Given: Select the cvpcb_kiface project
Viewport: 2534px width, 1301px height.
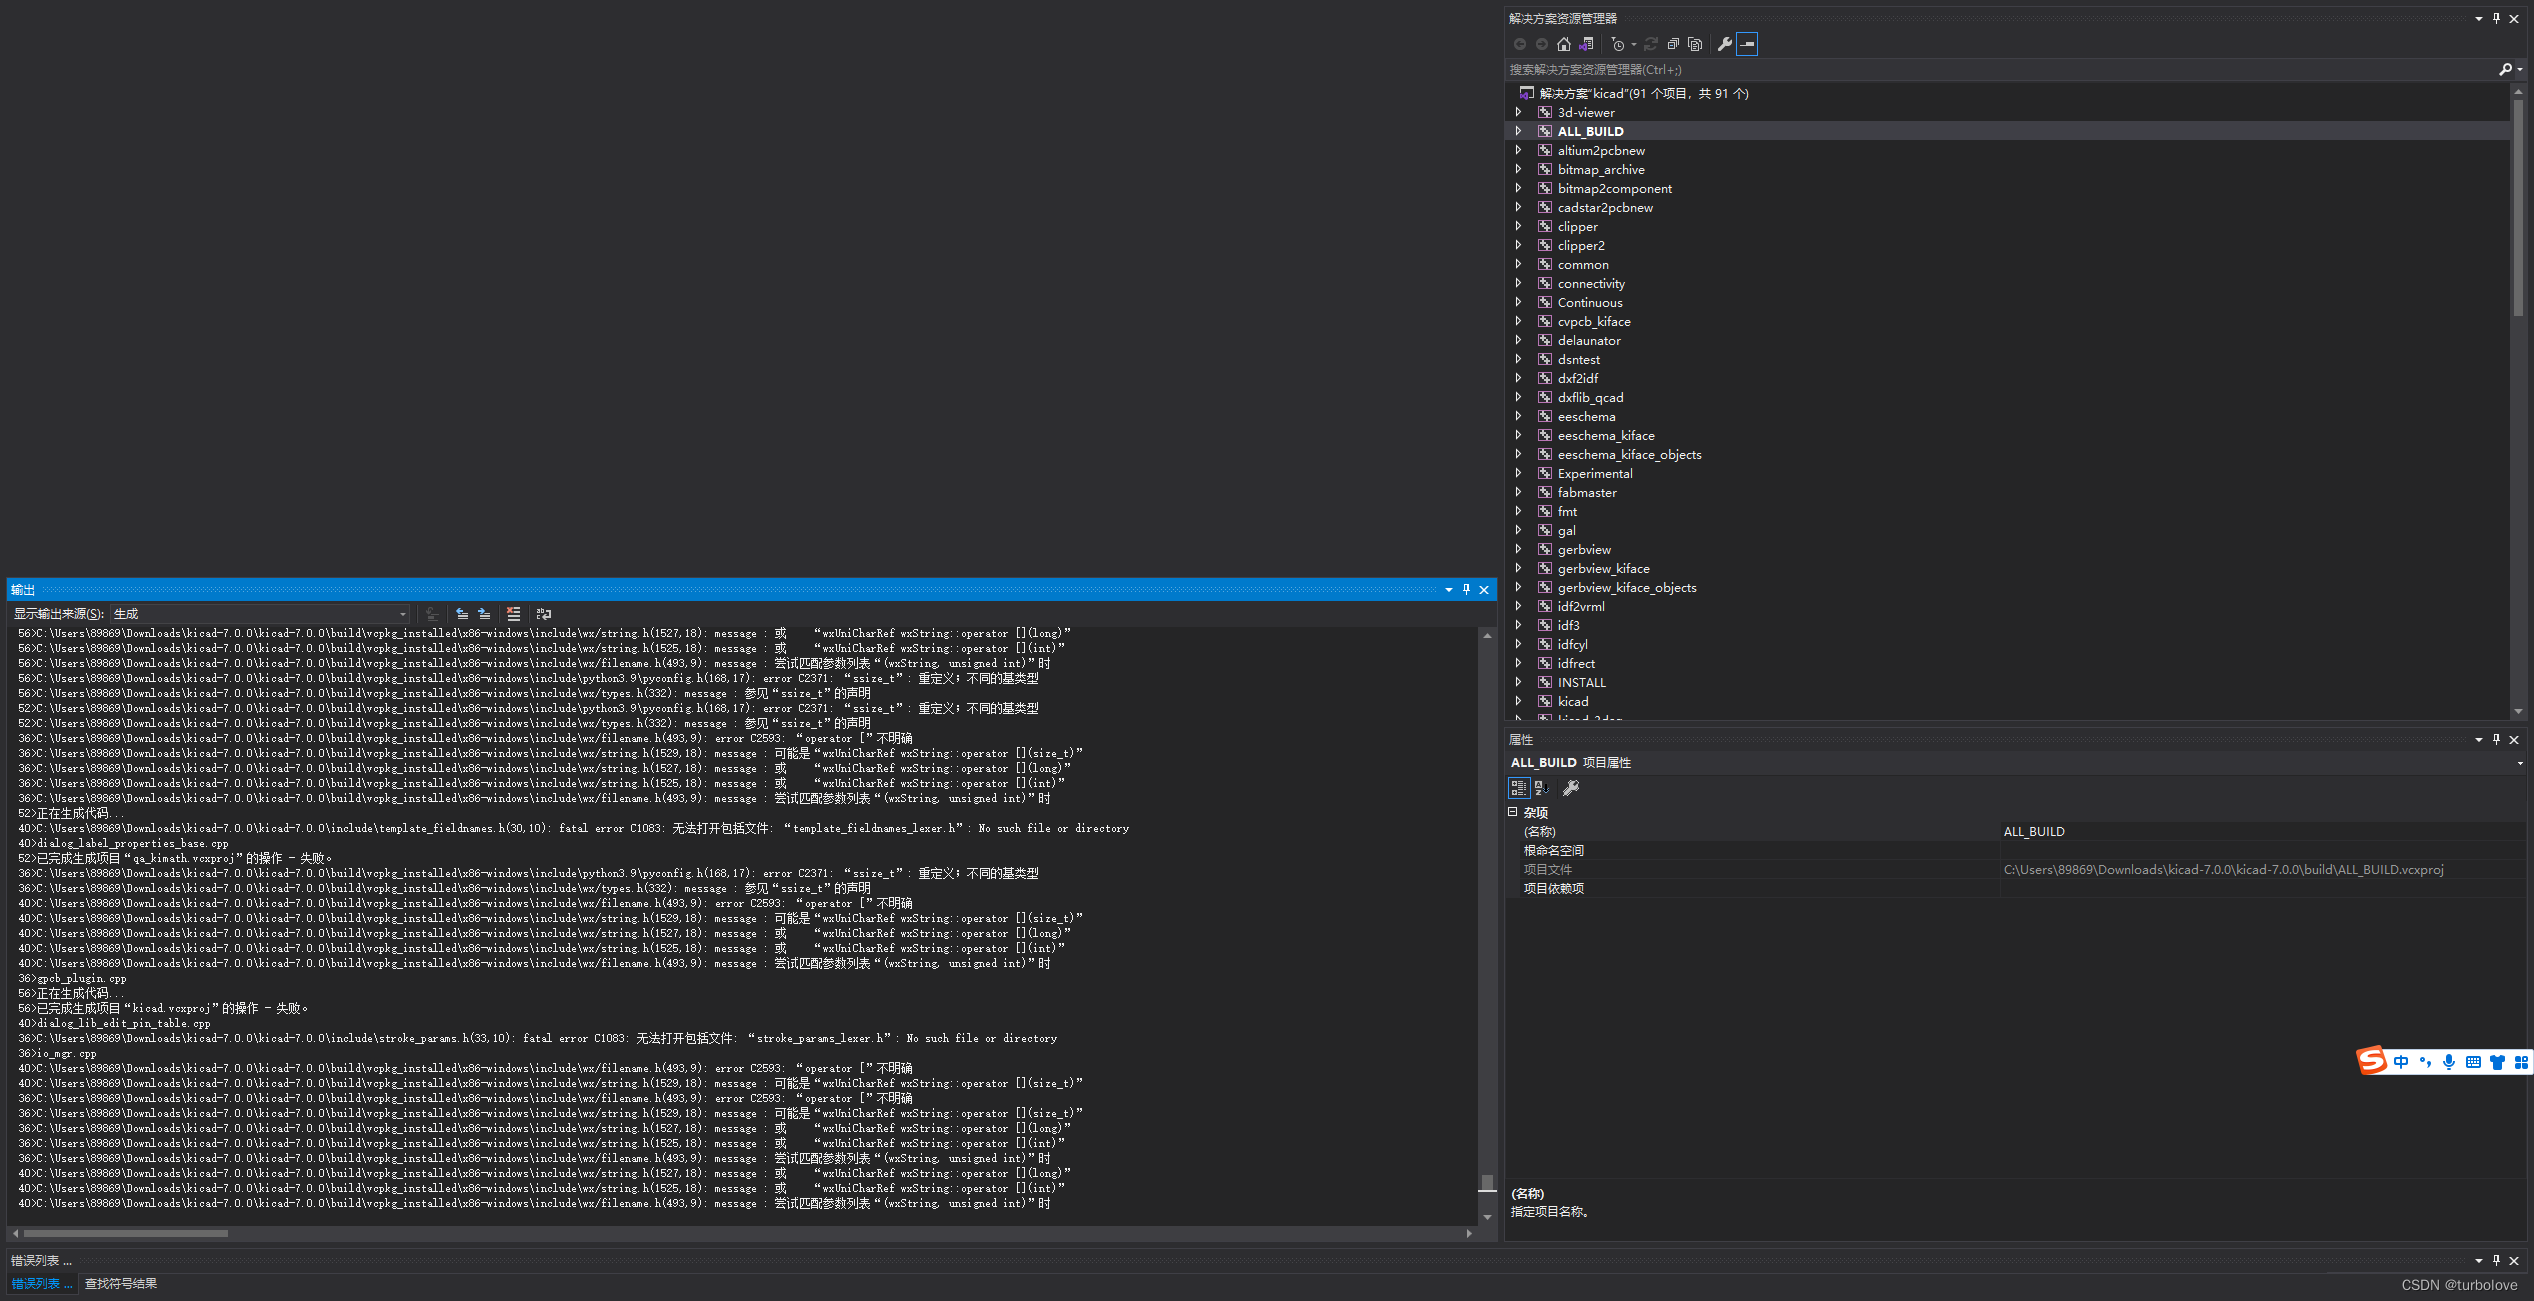Looking at the screenshot, I should [x=1594, y=321].
